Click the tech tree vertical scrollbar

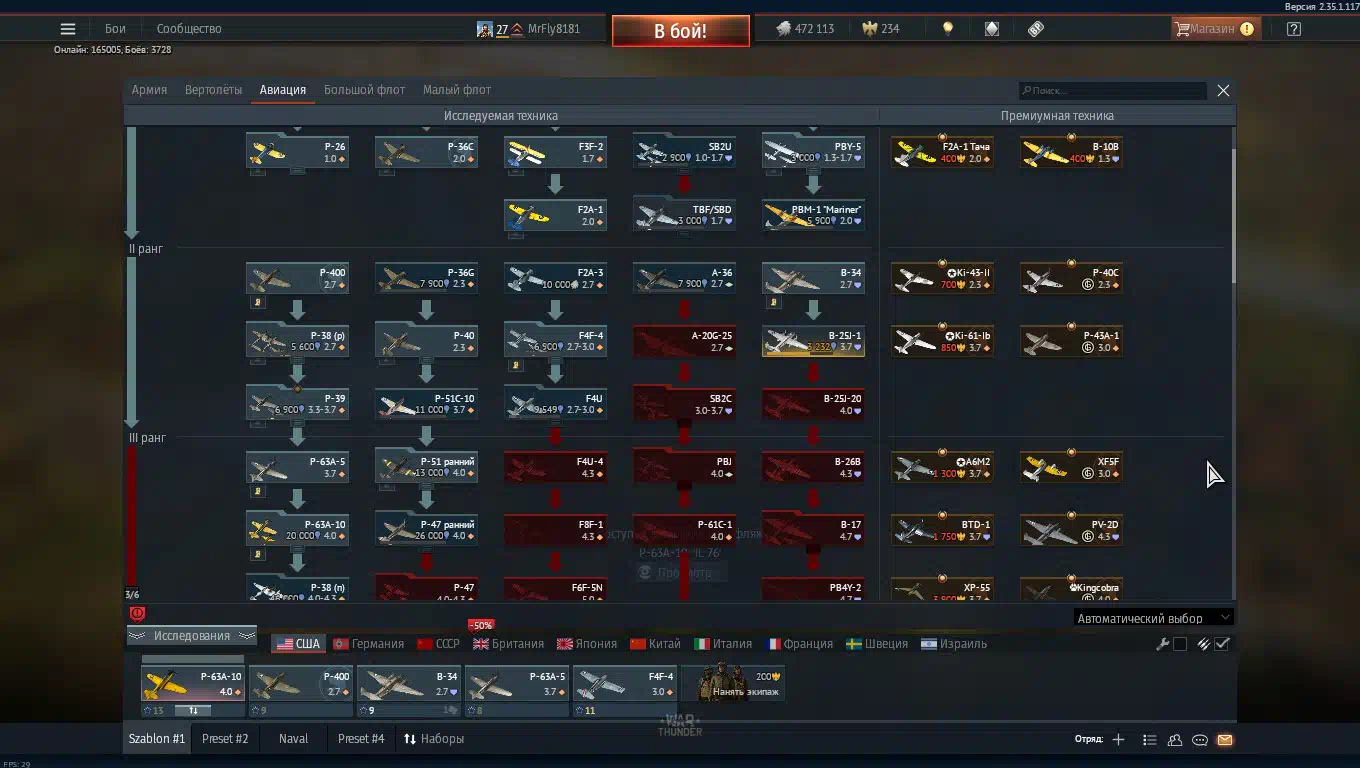1233,215
